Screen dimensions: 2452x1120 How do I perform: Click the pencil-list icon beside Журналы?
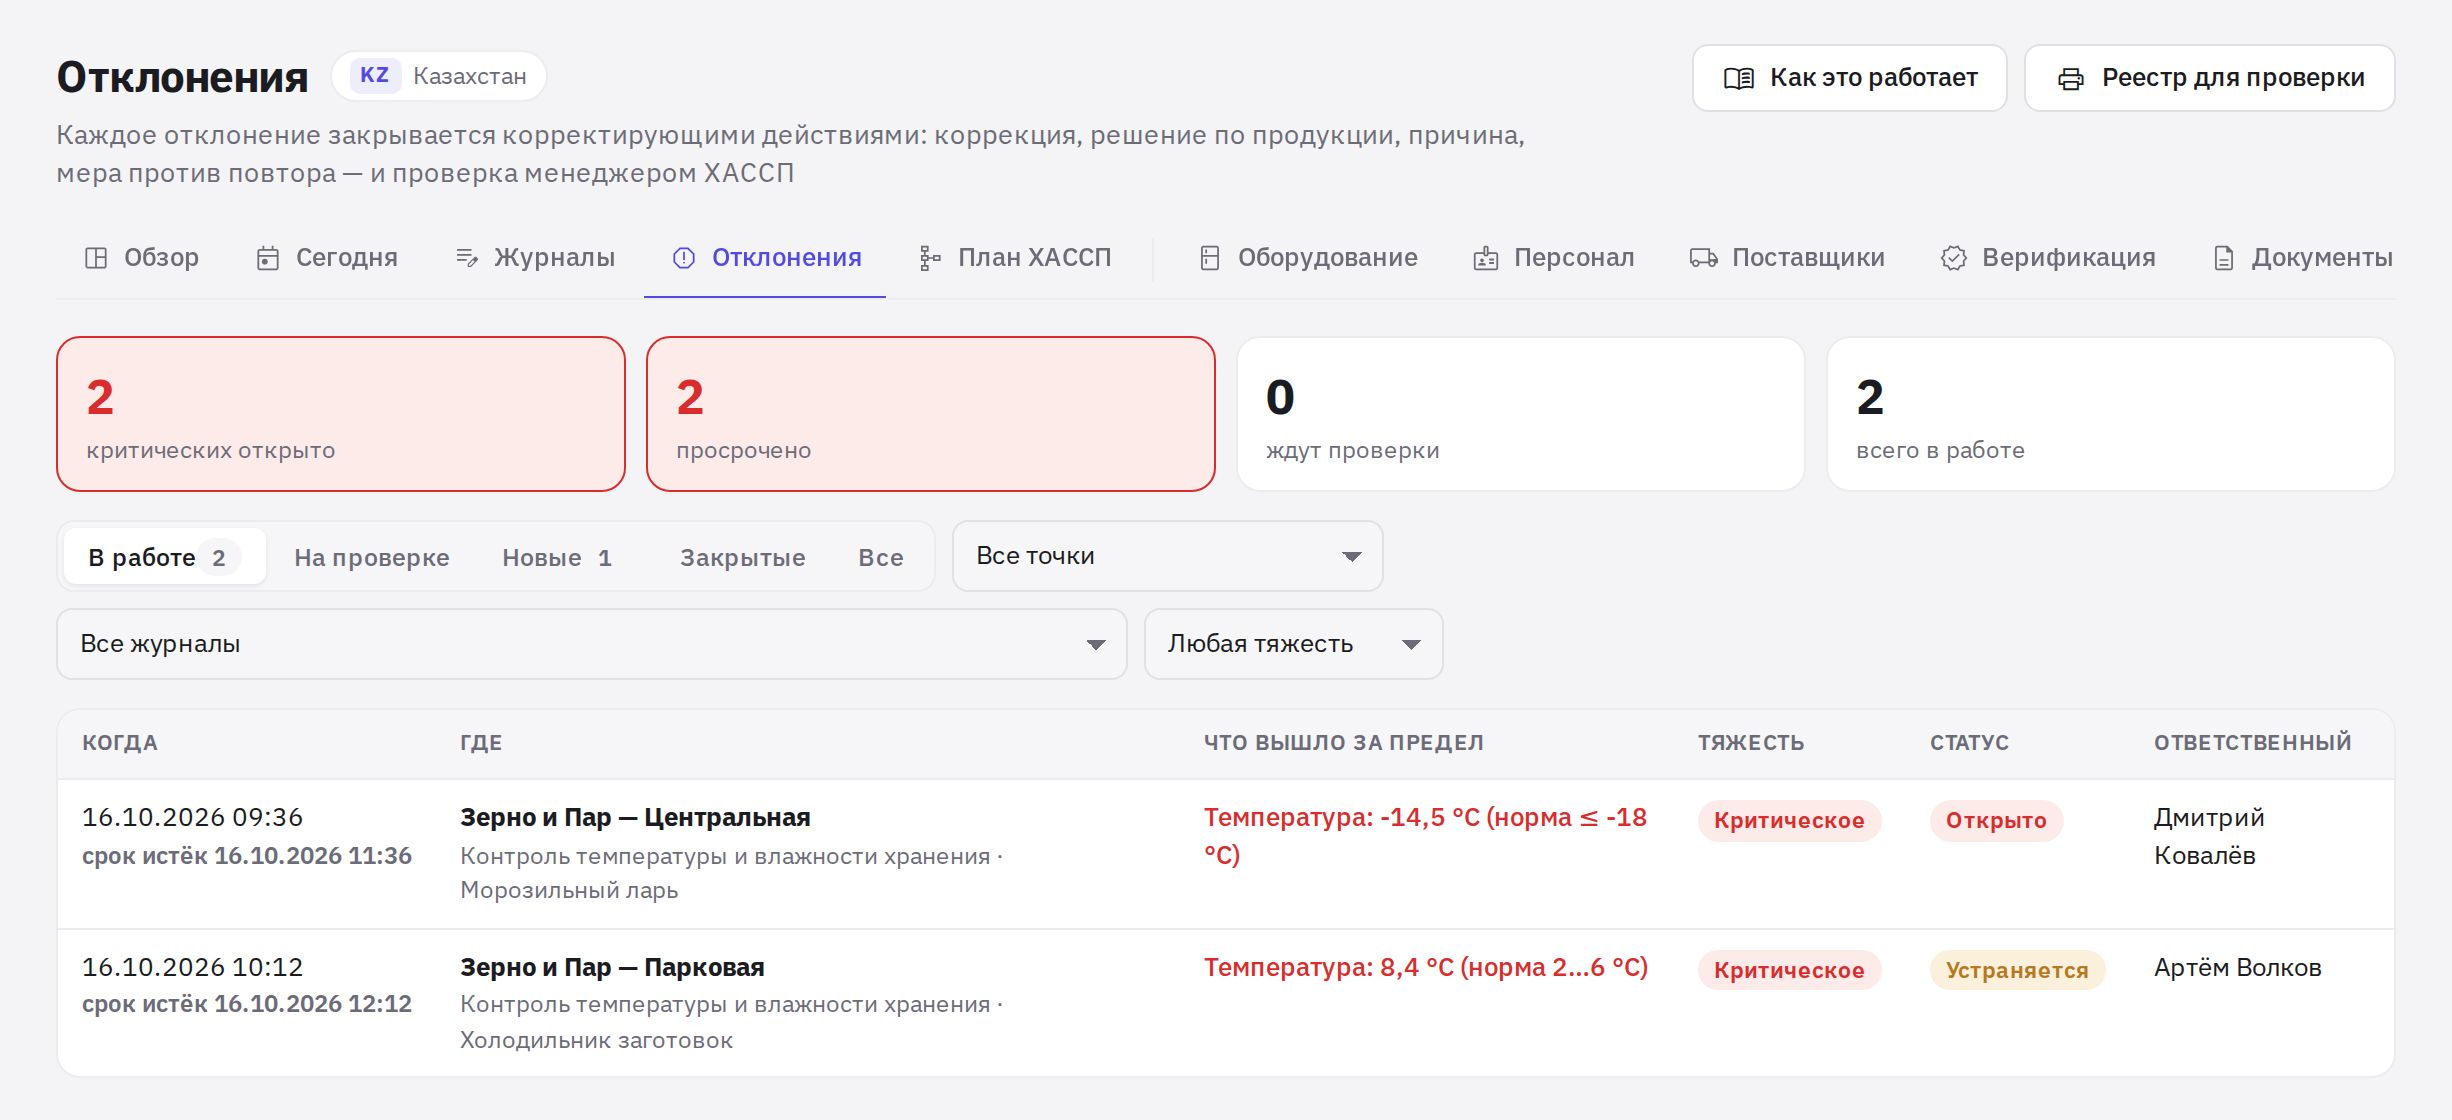point(466,258)
